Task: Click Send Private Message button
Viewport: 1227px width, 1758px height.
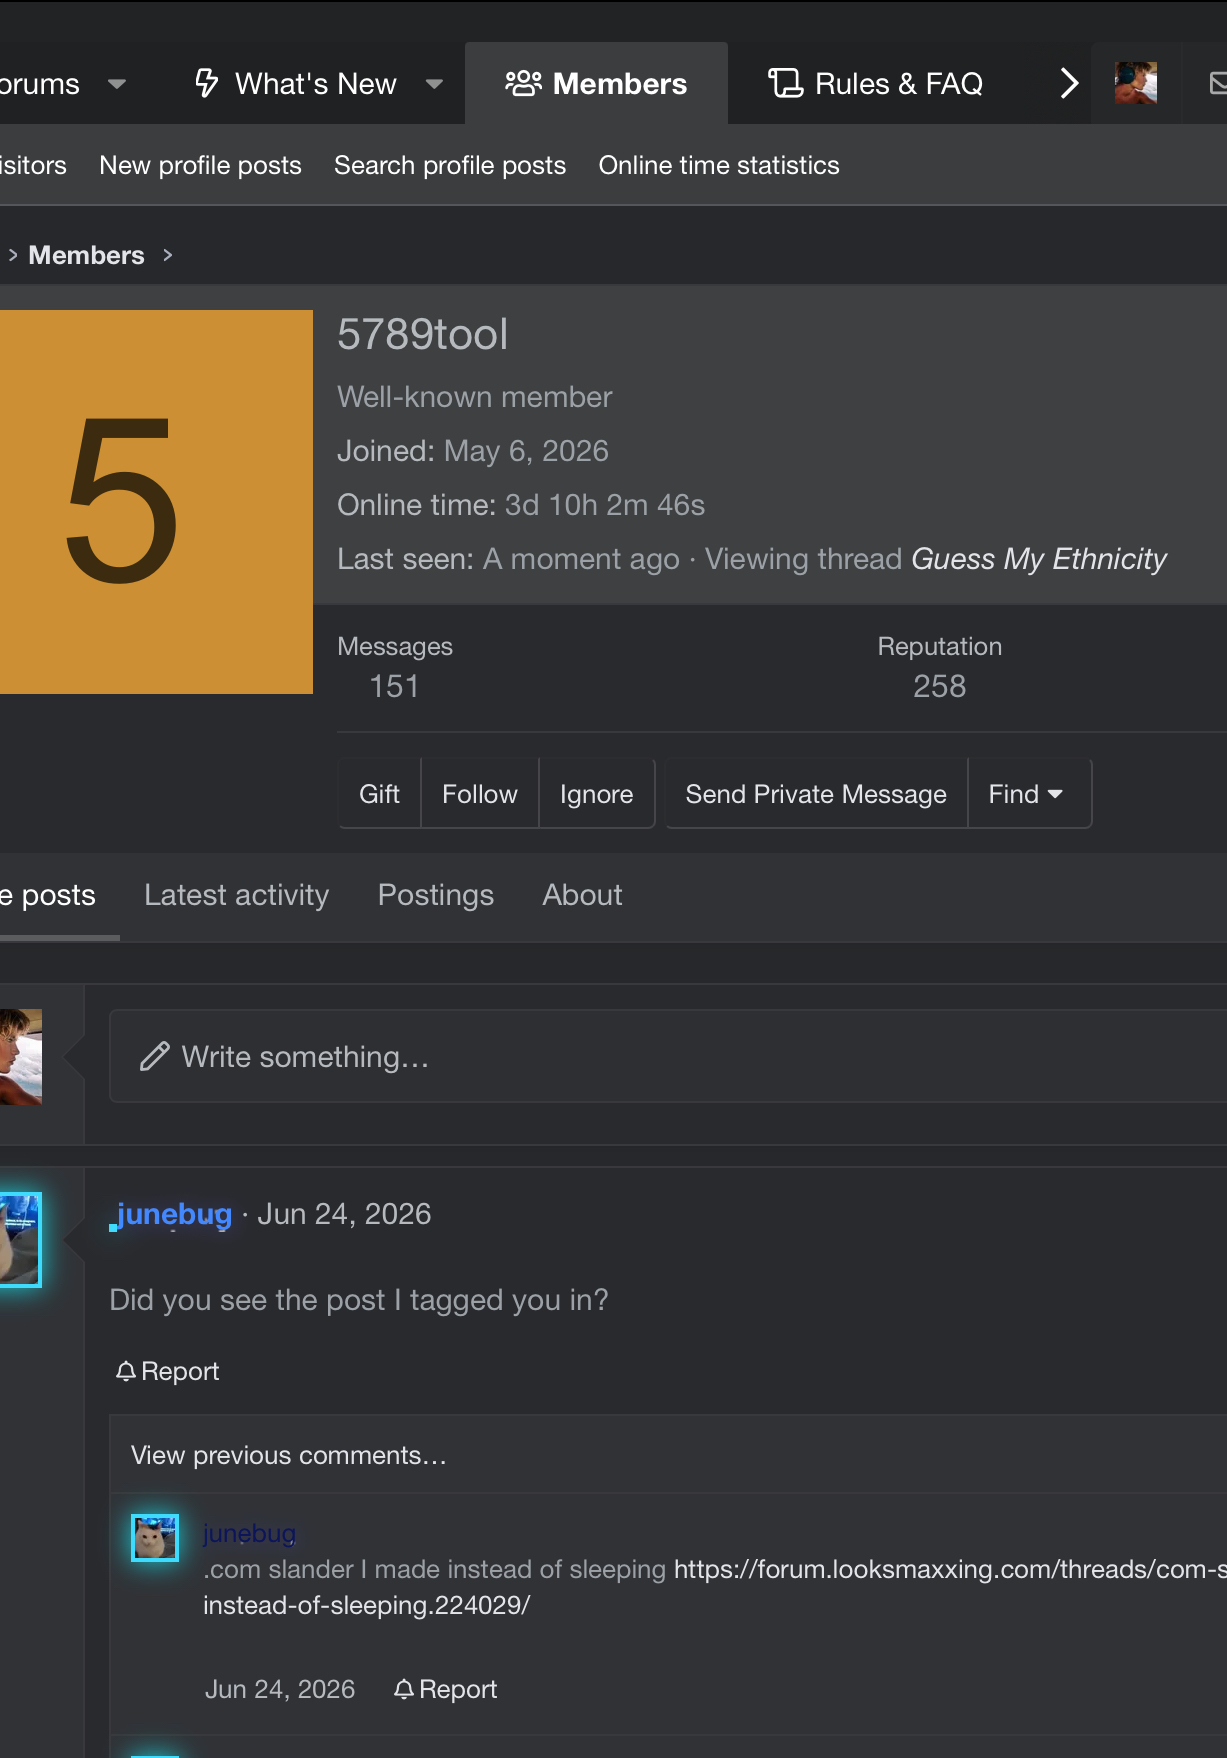Action: (x=816, y=794)
